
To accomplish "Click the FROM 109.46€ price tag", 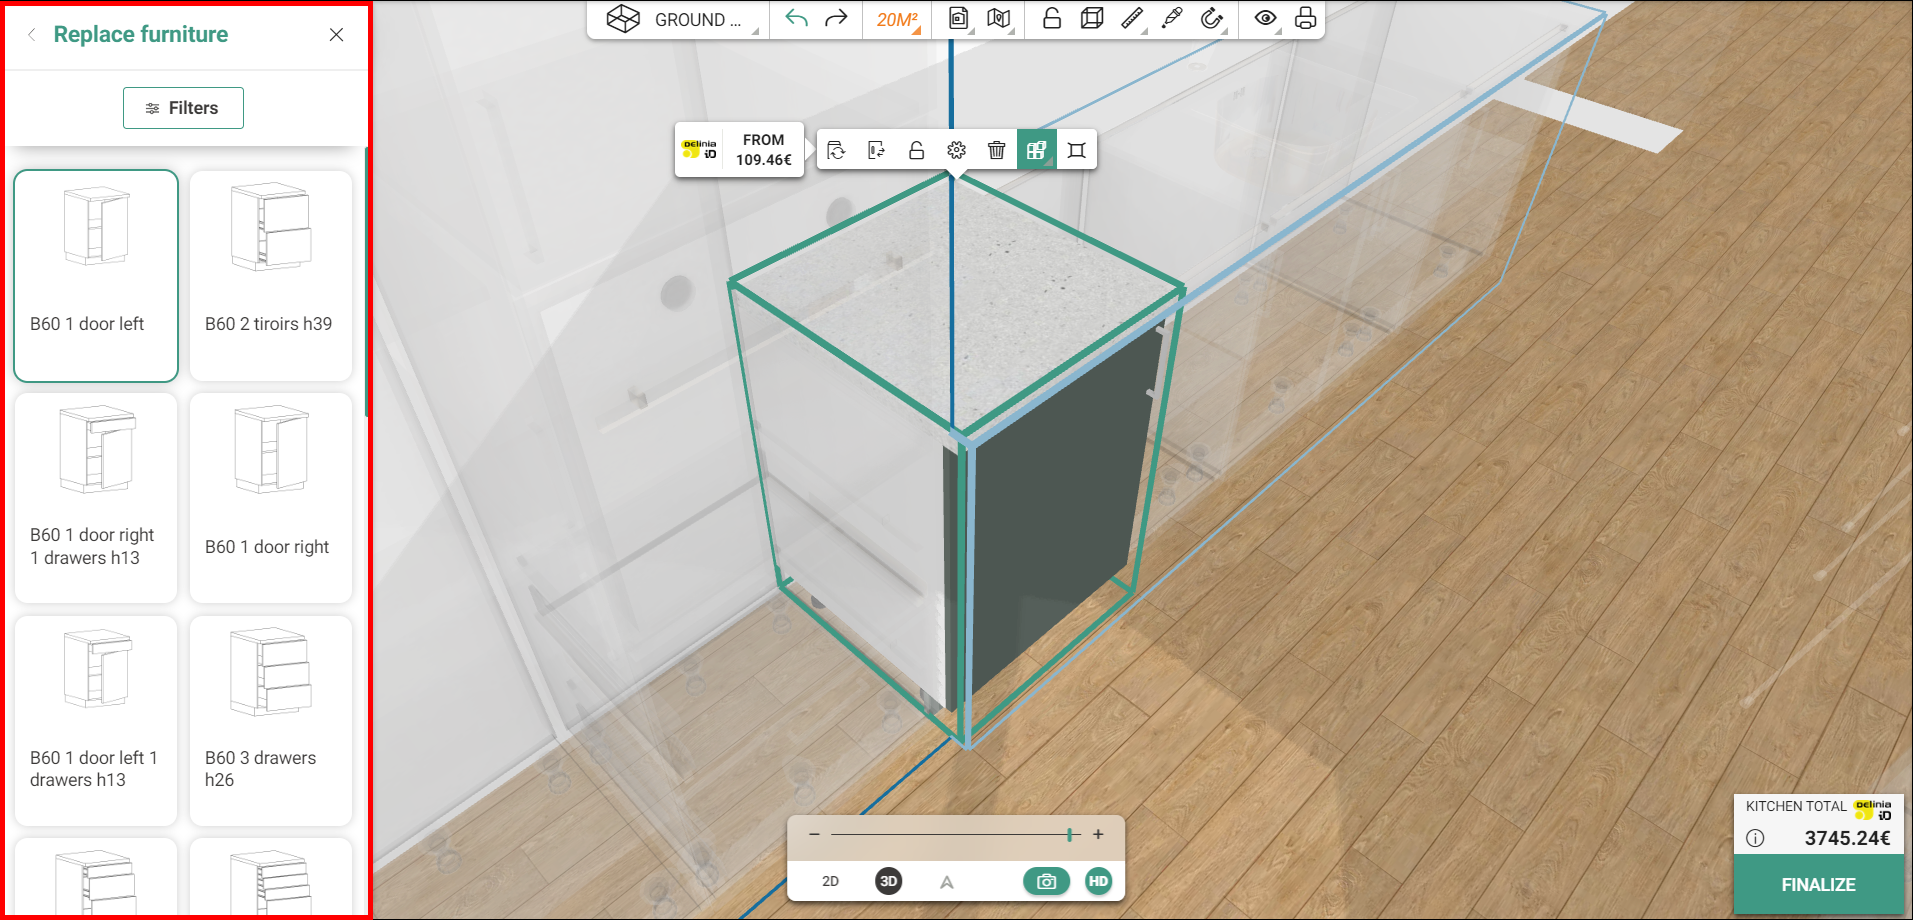I will (x=740, y=150).
